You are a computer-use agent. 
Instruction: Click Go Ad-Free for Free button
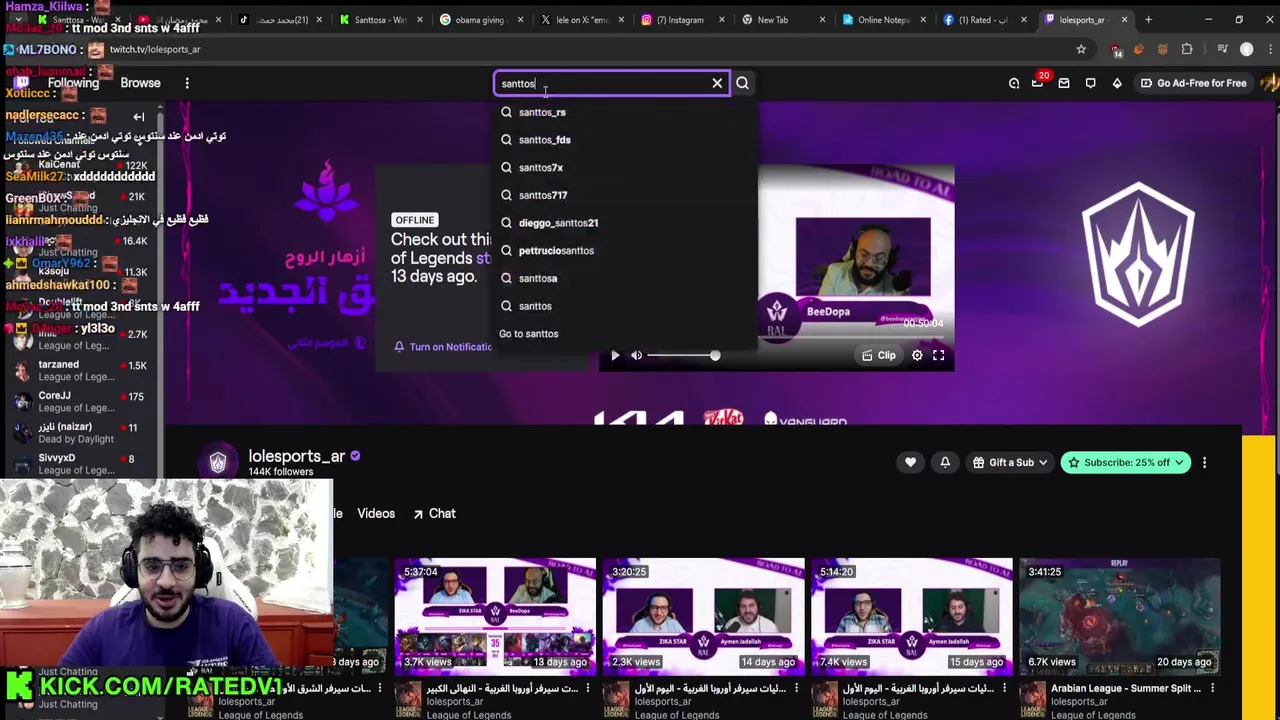pos(1193,83)
